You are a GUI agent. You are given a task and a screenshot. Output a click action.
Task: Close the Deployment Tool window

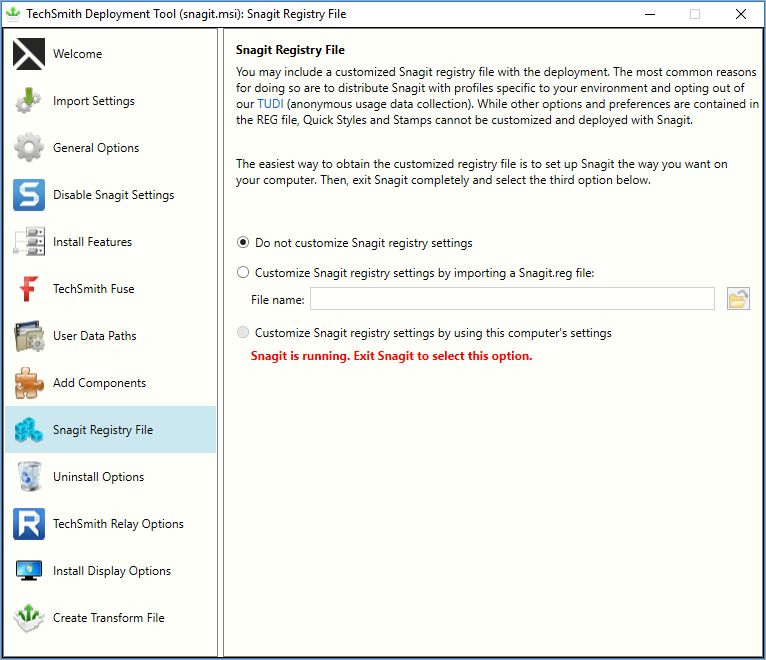741,14
